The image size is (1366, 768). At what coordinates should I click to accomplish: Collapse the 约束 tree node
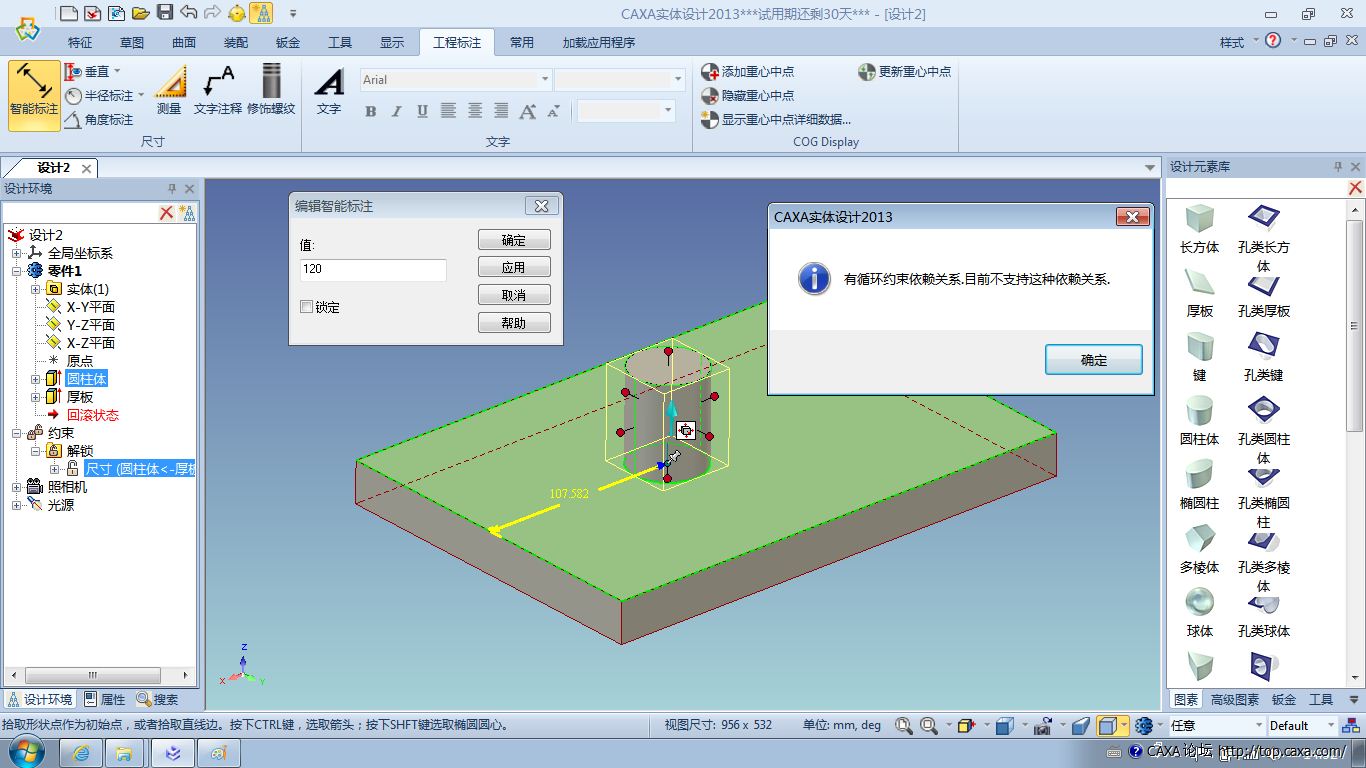click(x=17, y=433)
